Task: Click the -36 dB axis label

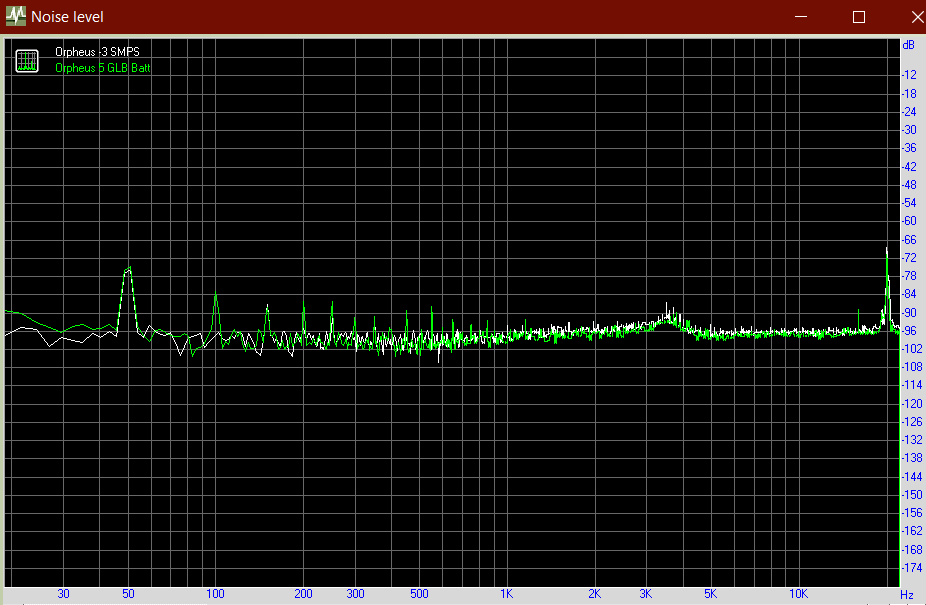Action: 909,148
